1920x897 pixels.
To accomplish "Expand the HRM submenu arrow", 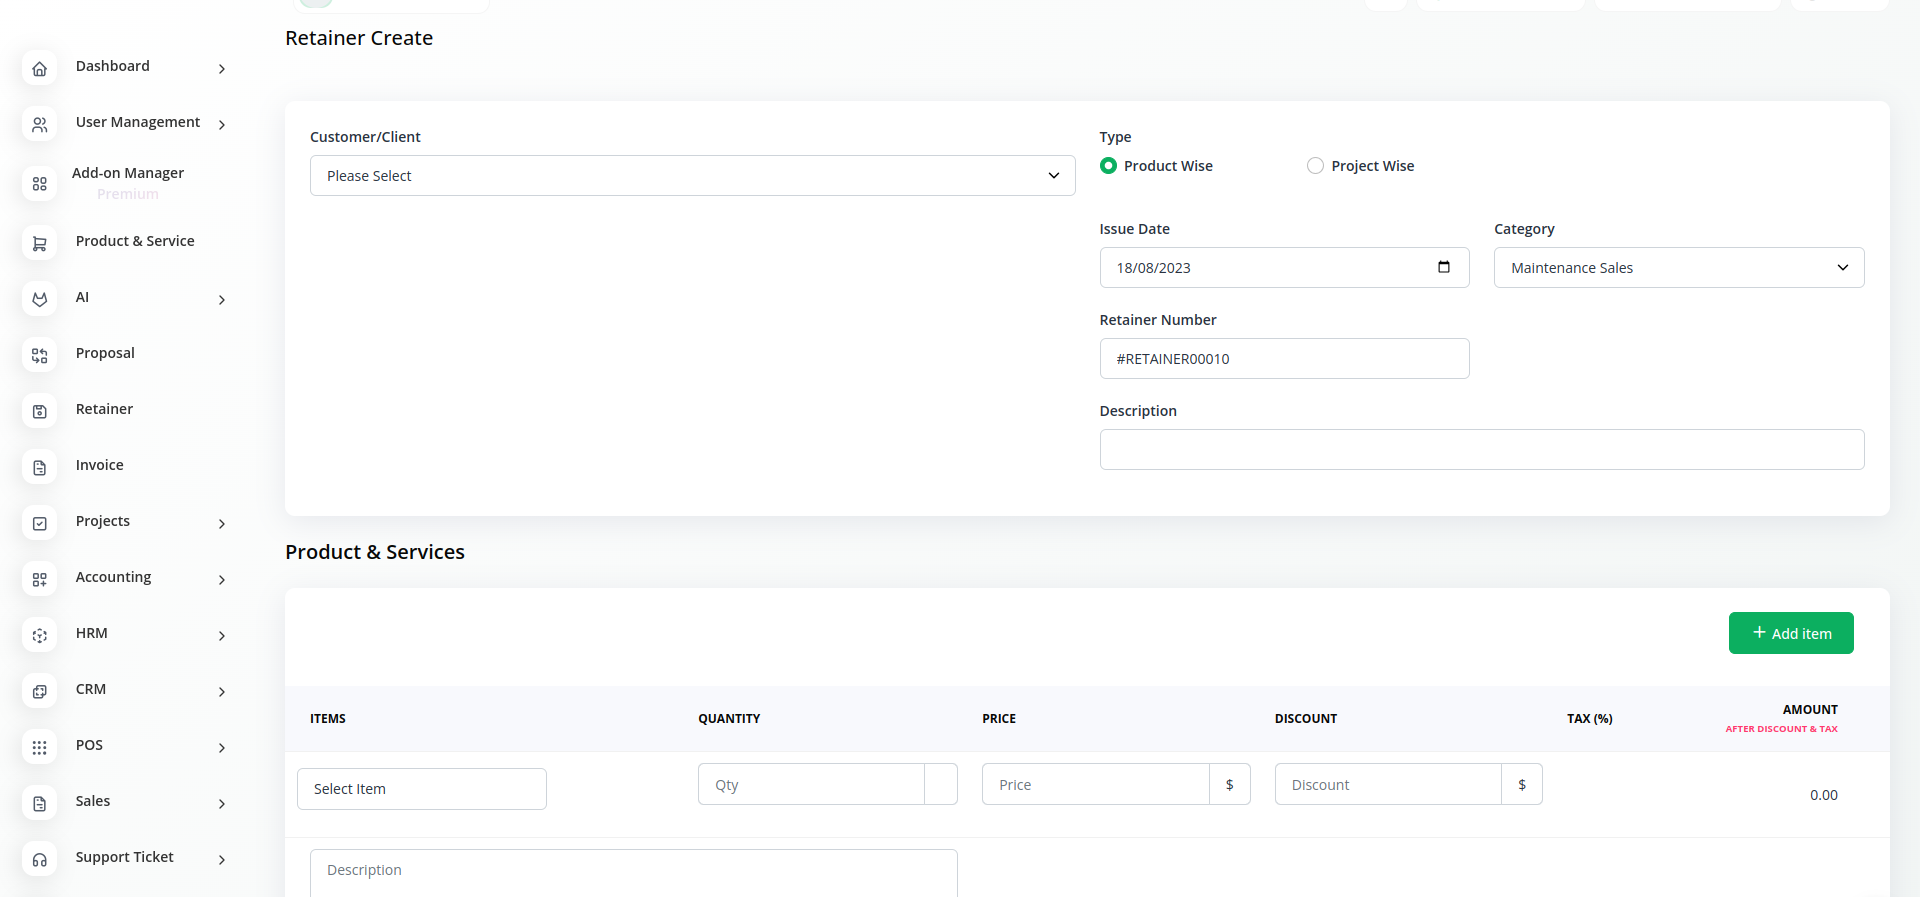I will point(222,636).
